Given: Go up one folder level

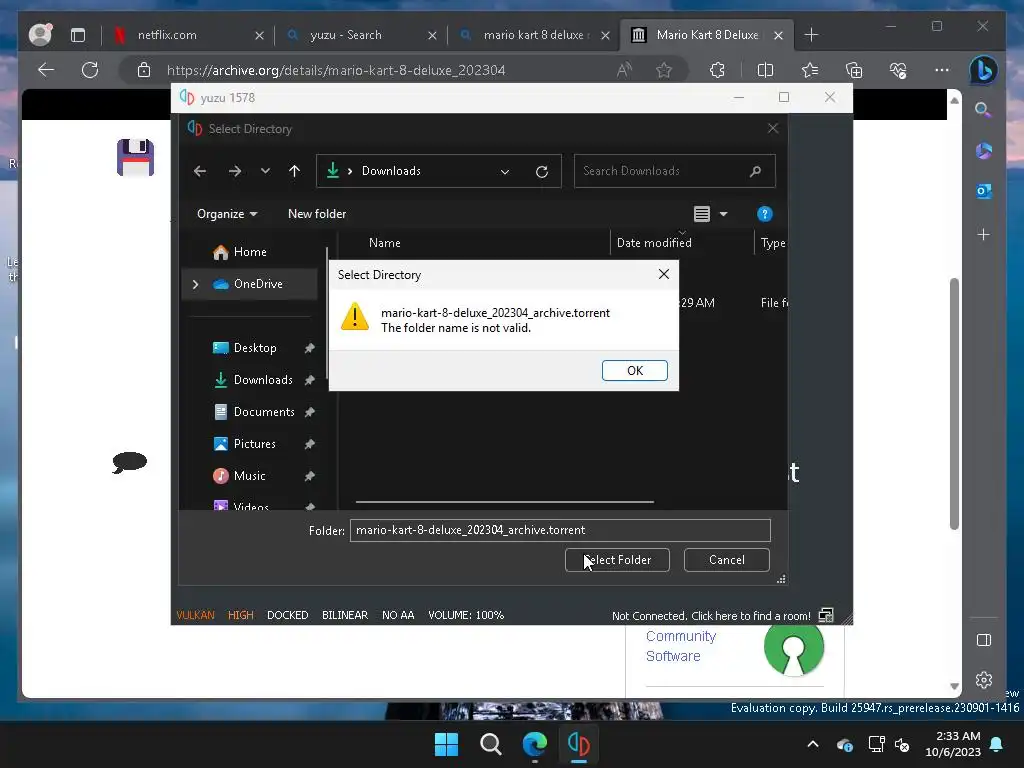Looking at the screenshot, I should point(295,171).
